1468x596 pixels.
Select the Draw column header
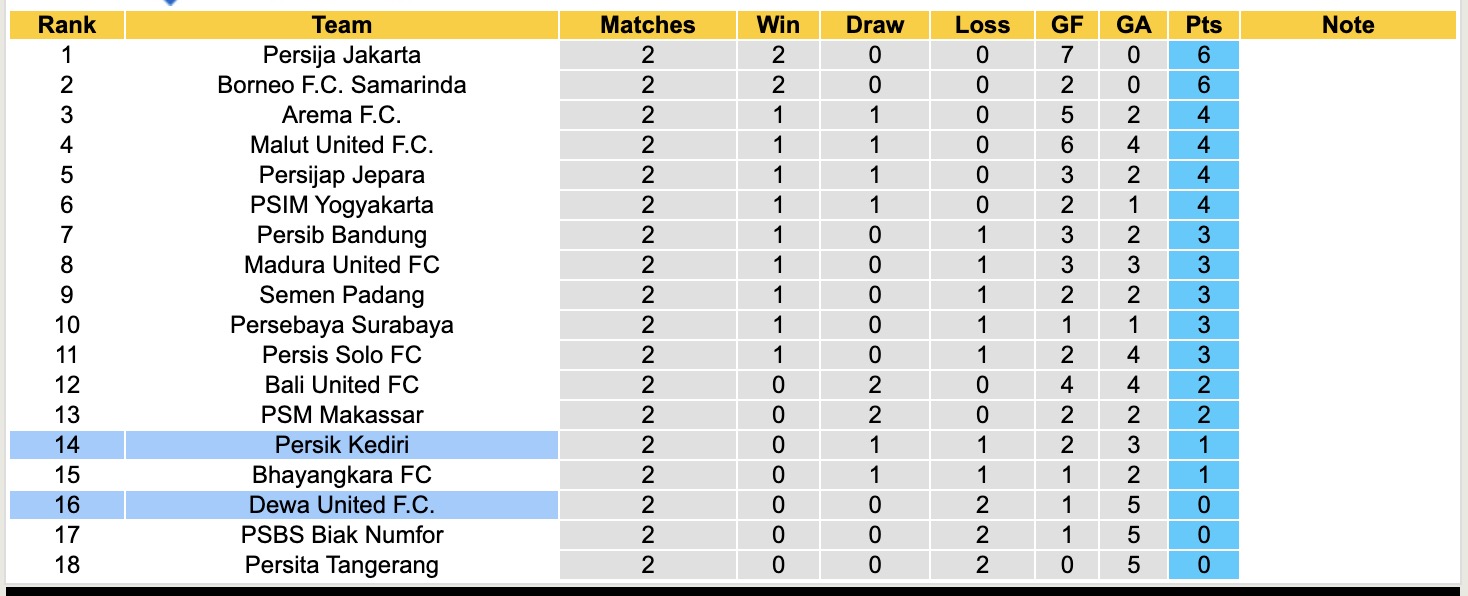(x=874, y=25)
